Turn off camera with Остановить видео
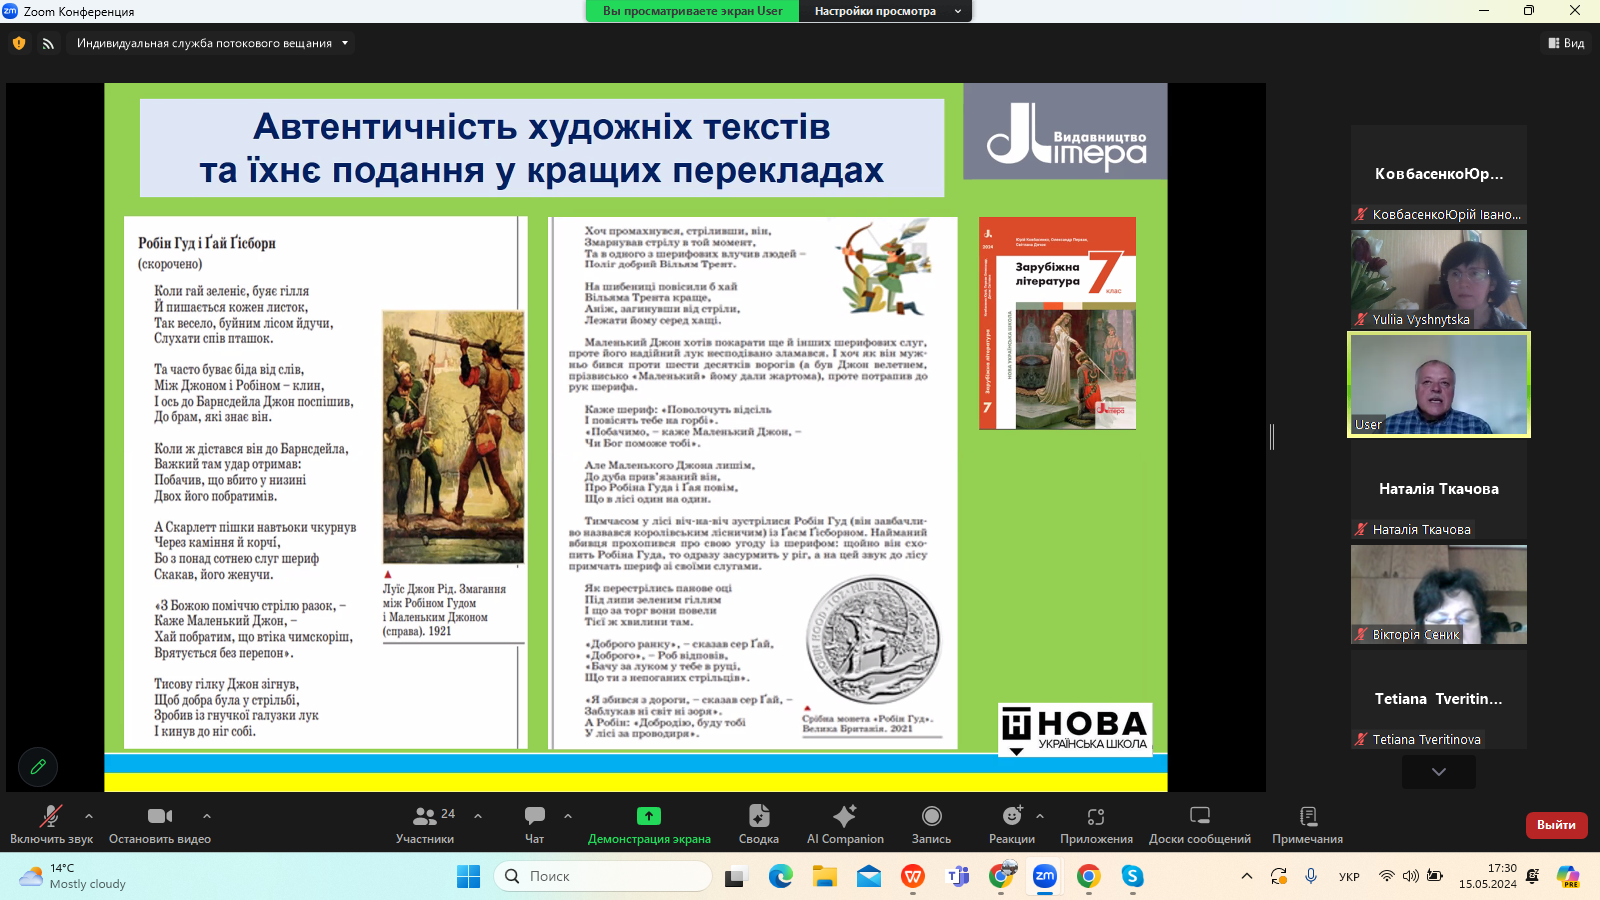This screenshot has height=900, width=1600. (x=160, y=824)
